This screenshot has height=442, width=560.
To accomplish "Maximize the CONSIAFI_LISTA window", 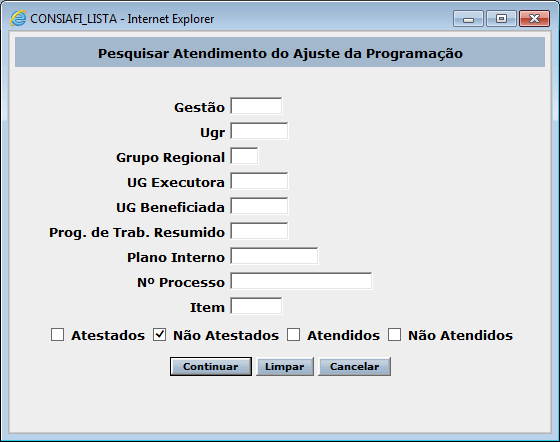I will pos(501,19).
